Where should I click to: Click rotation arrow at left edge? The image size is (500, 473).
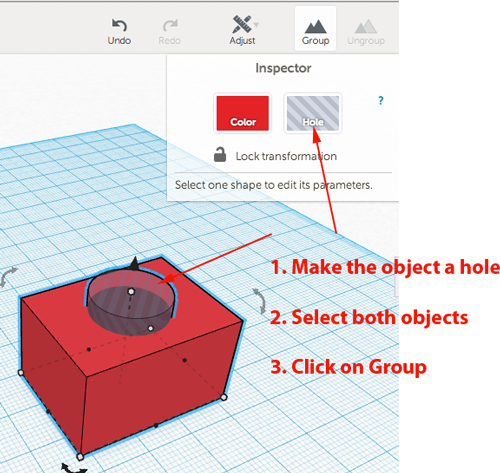(8, 277)
